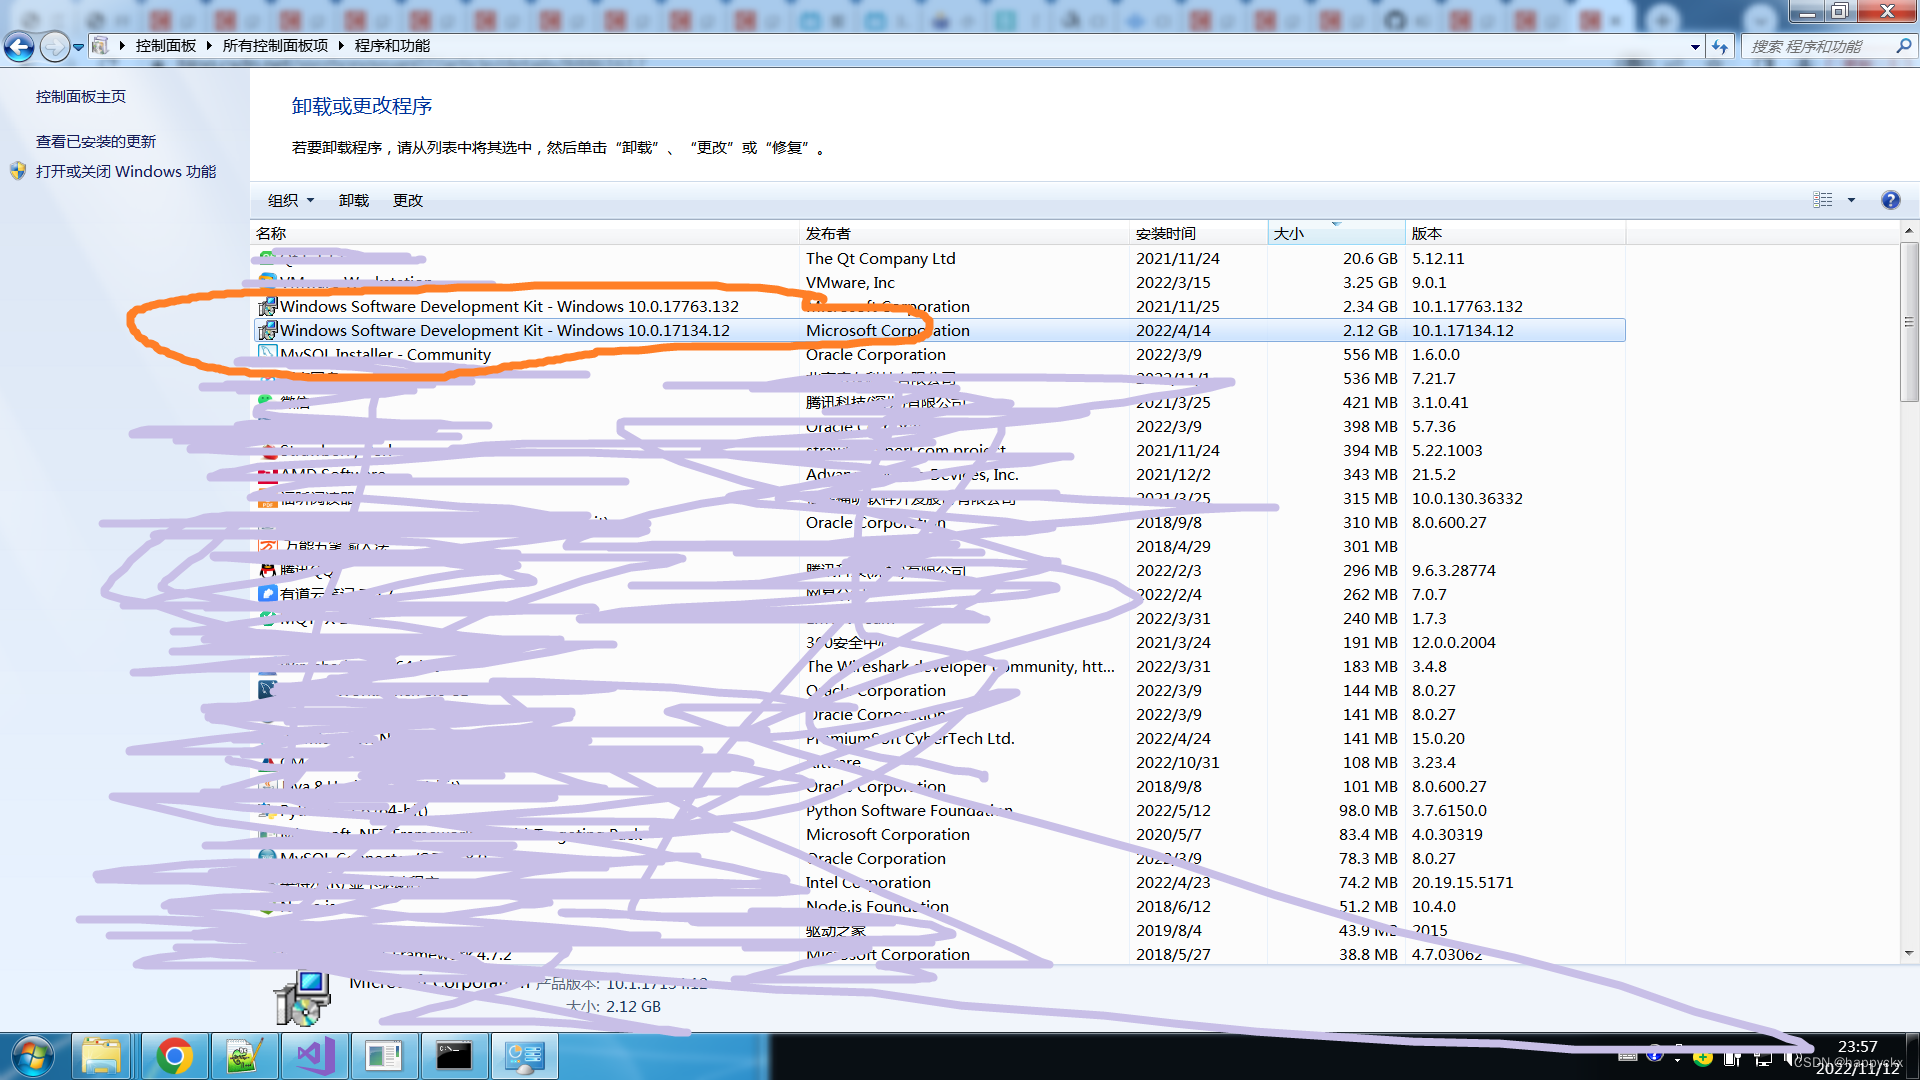Viewport: 1920px width, 1080px height.
Task: Open Visual Studio from taskbar
Action: pyautogui.click(x=314, y=1056)
